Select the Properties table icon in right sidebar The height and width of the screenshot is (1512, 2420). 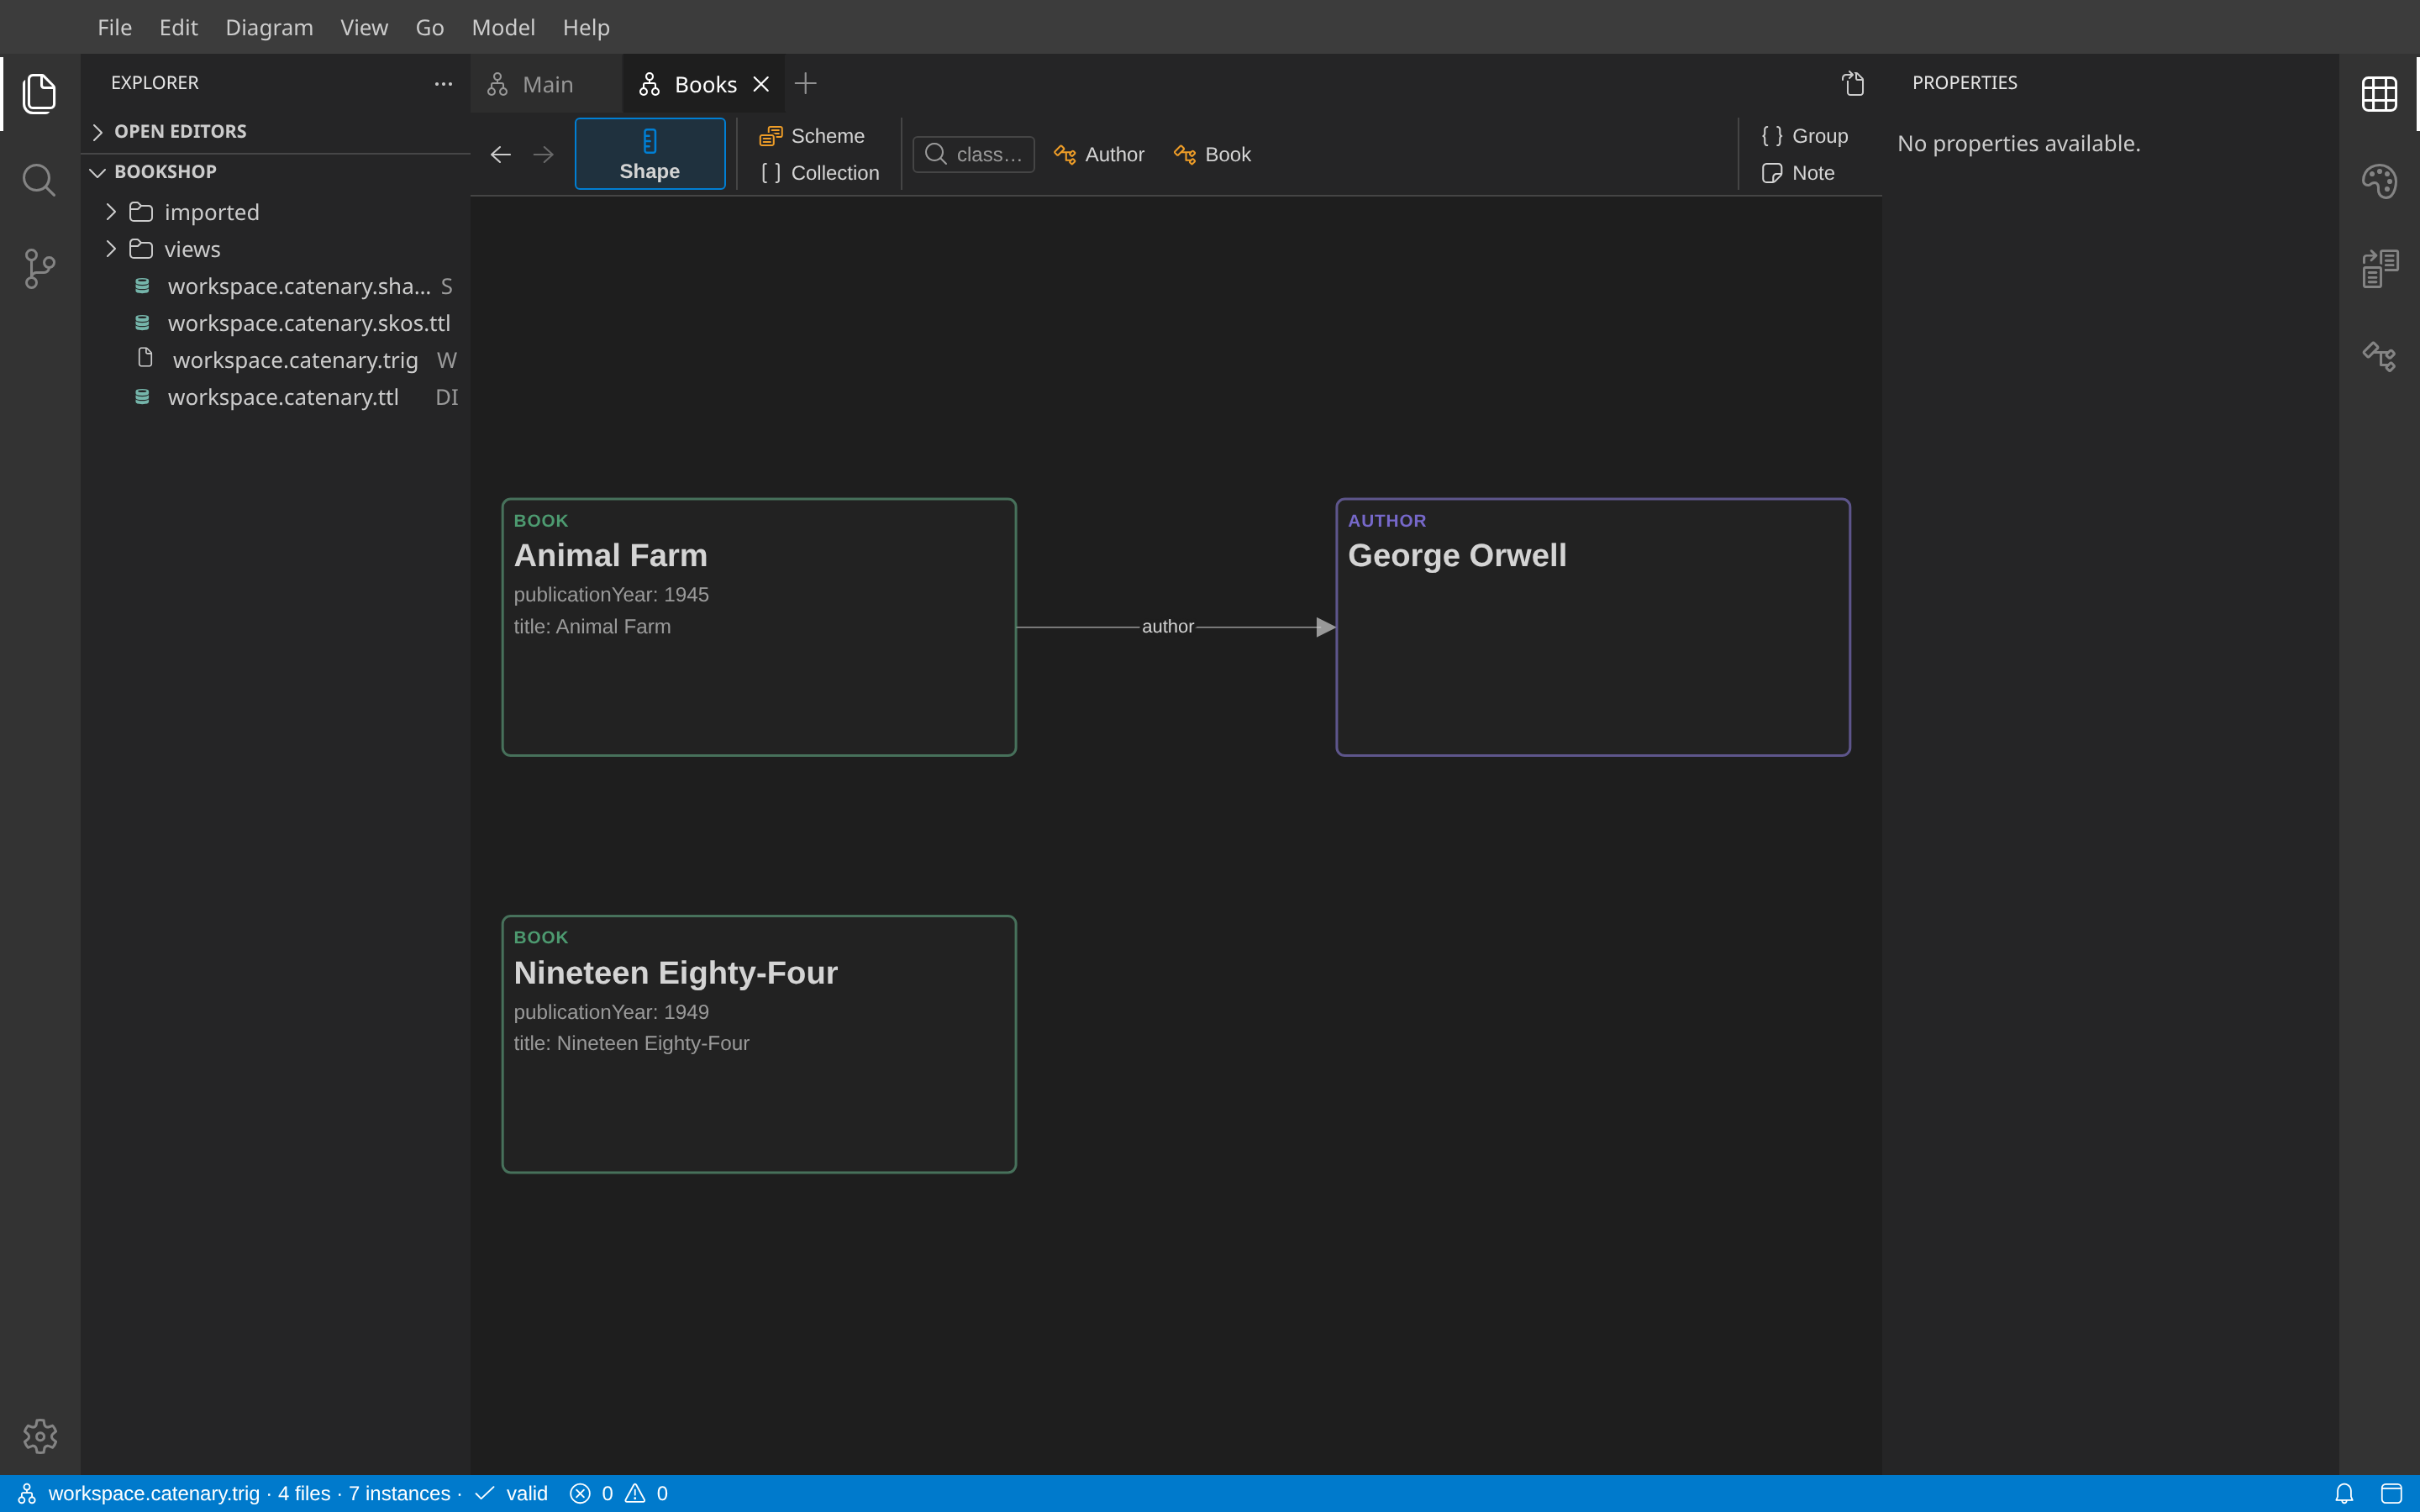pyautogui.click(x=2379, y=94)
